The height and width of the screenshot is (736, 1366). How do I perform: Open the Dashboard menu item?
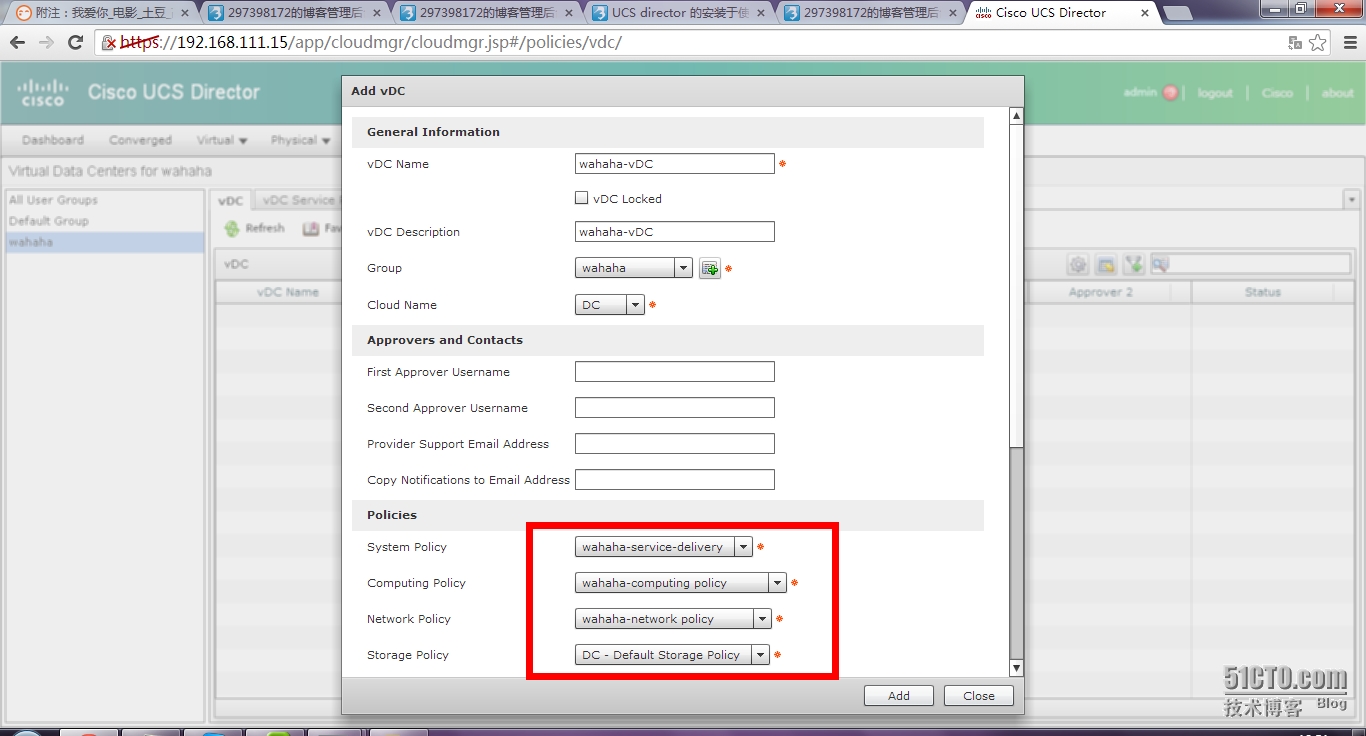click(53, 140)
